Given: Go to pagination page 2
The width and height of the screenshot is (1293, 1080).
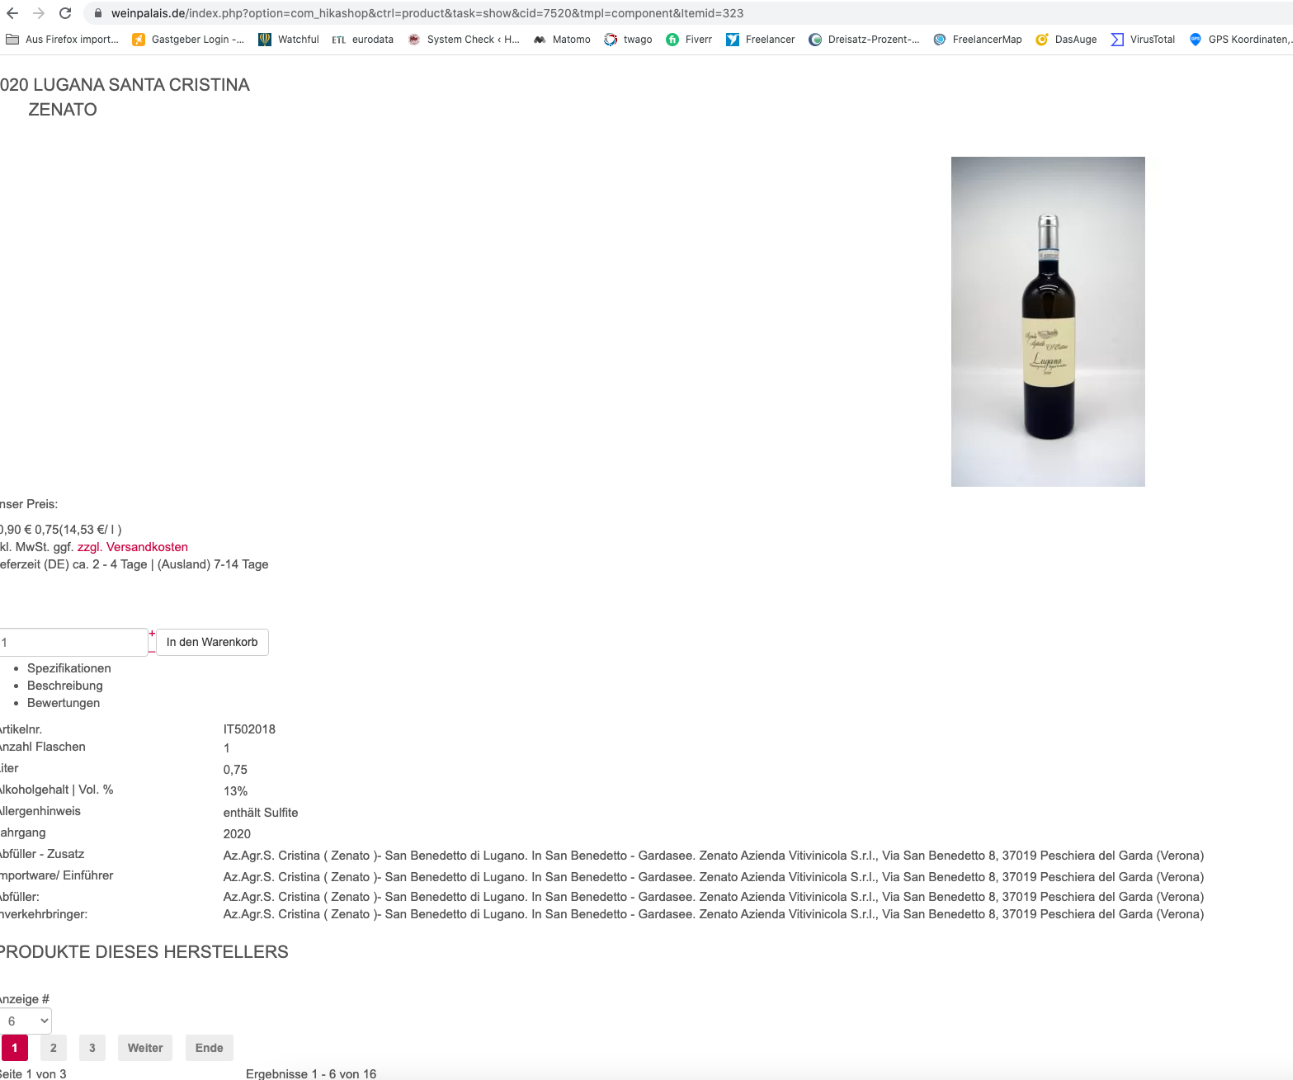Looking at the screenshot, I should coord(53,1048).
